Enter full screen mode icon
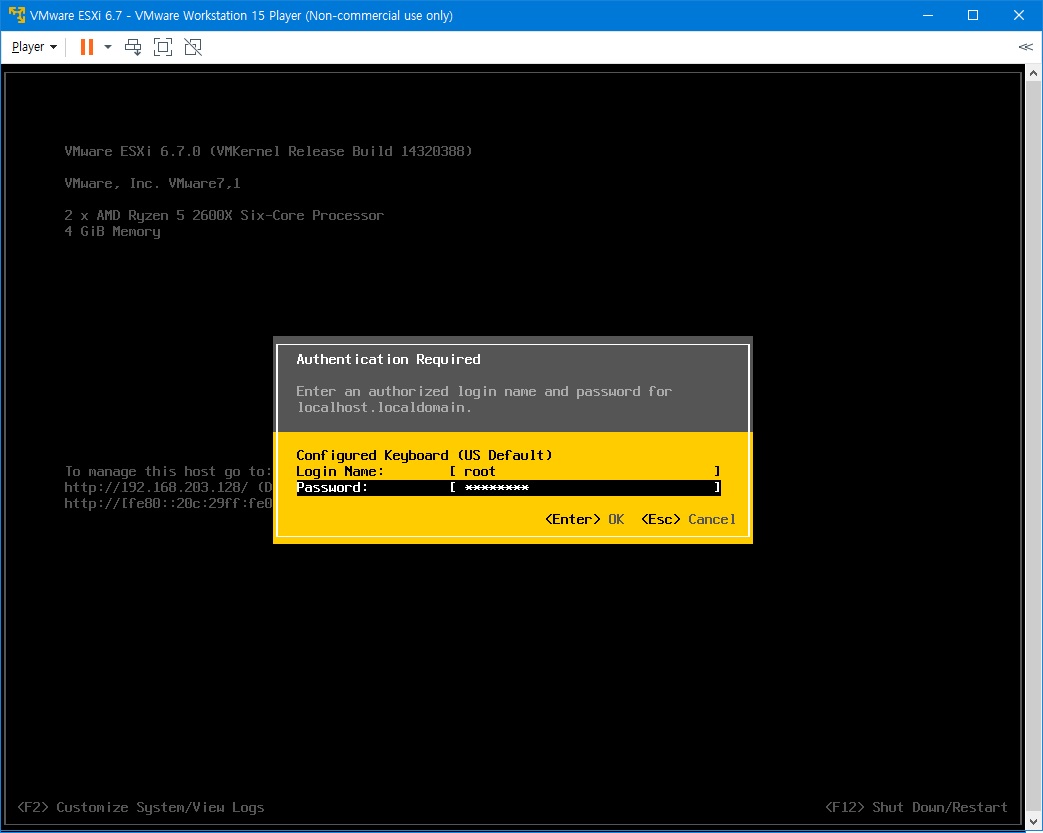 click(x=163, y=47)
